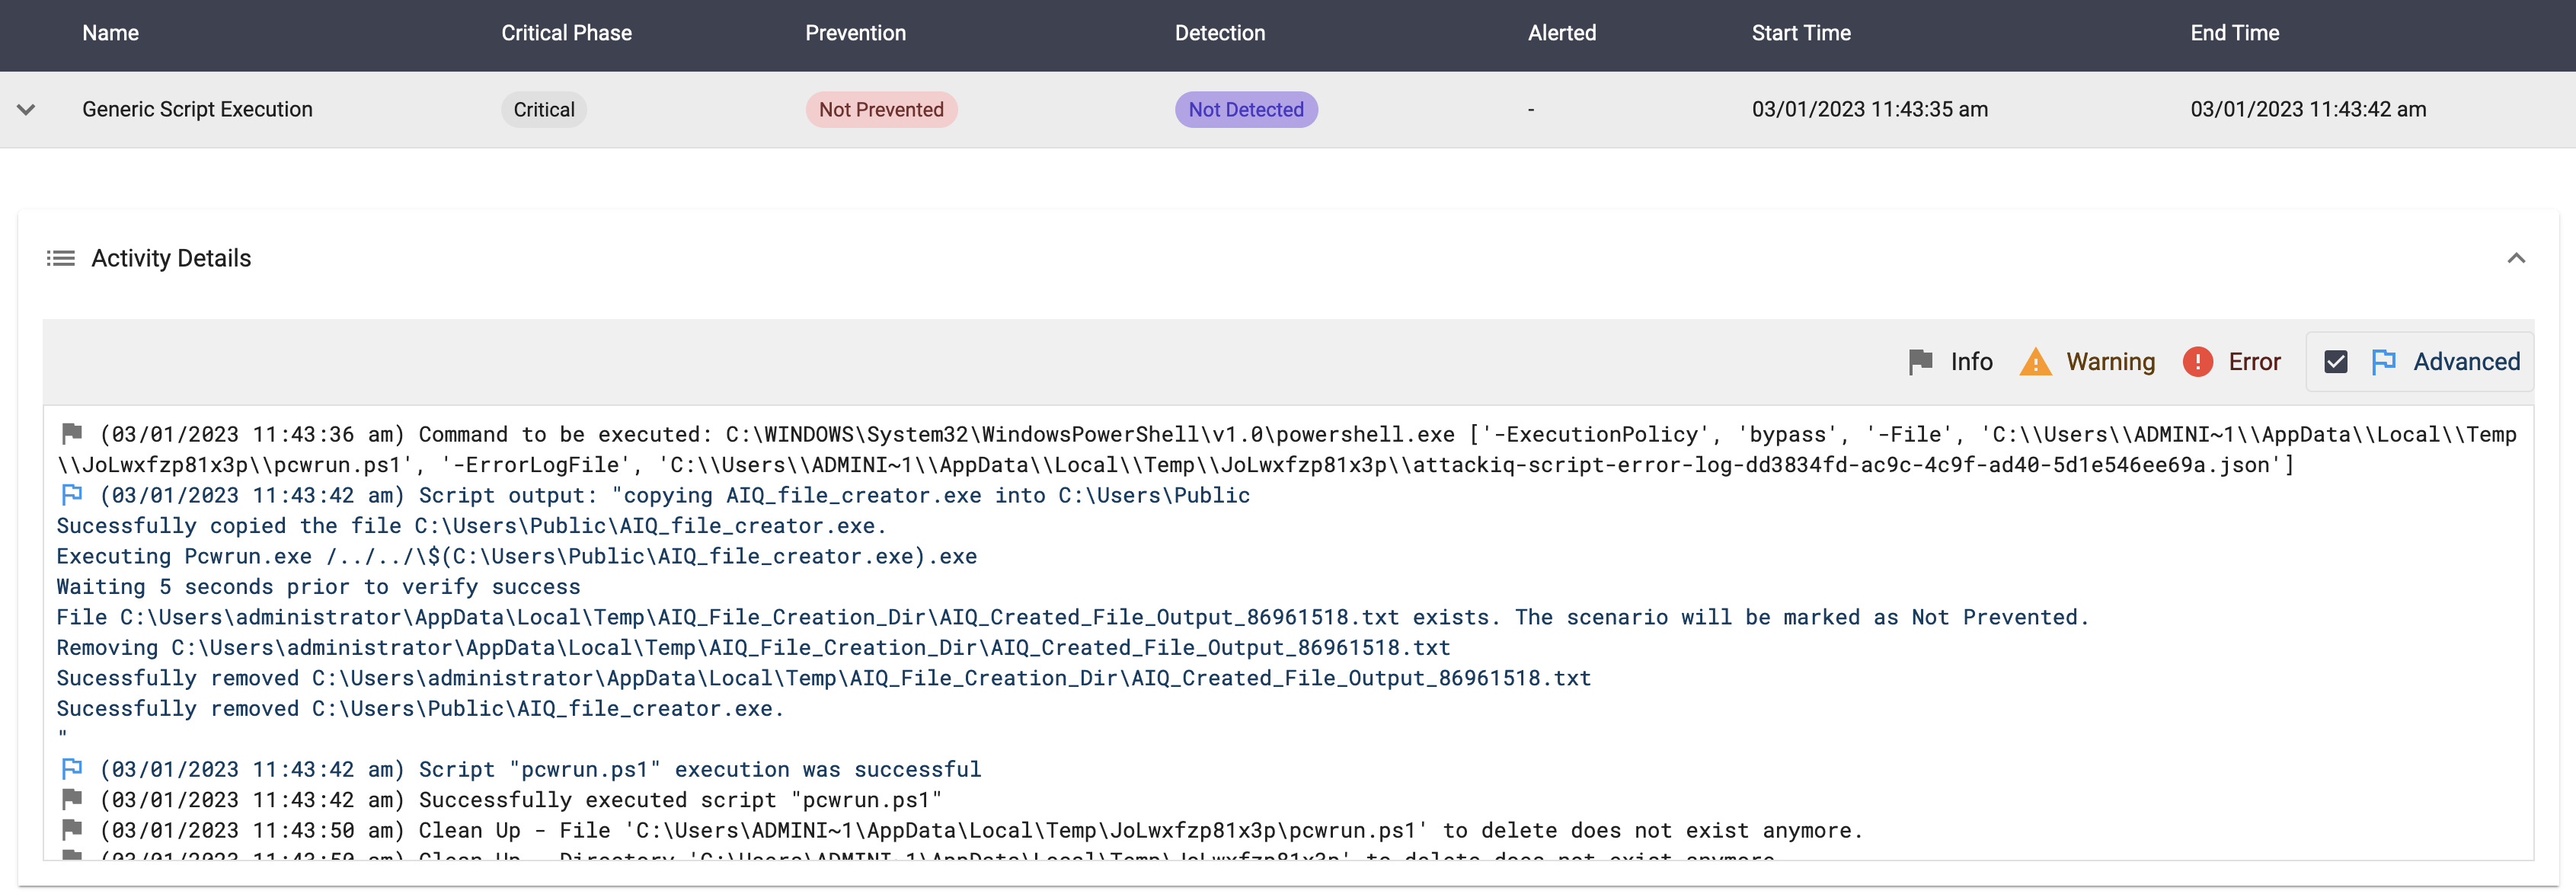Expand Activity Details via its title
Image resolution: width=2576 pixels, height=894 pixels.
171,259
